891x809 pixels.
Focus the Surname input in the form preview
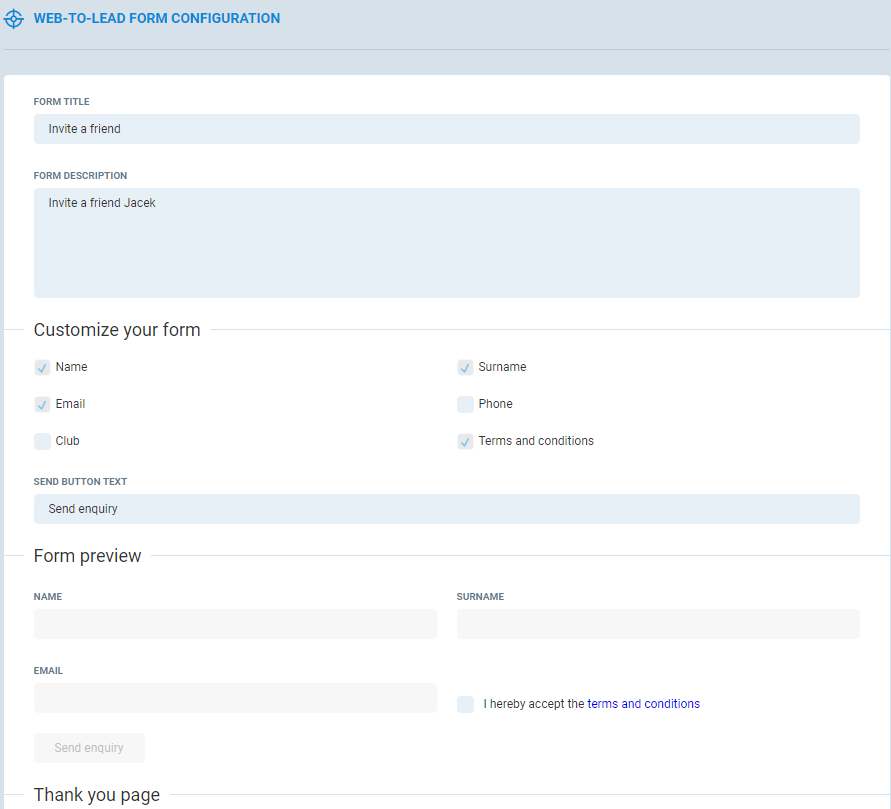click(x=658, y=624)
